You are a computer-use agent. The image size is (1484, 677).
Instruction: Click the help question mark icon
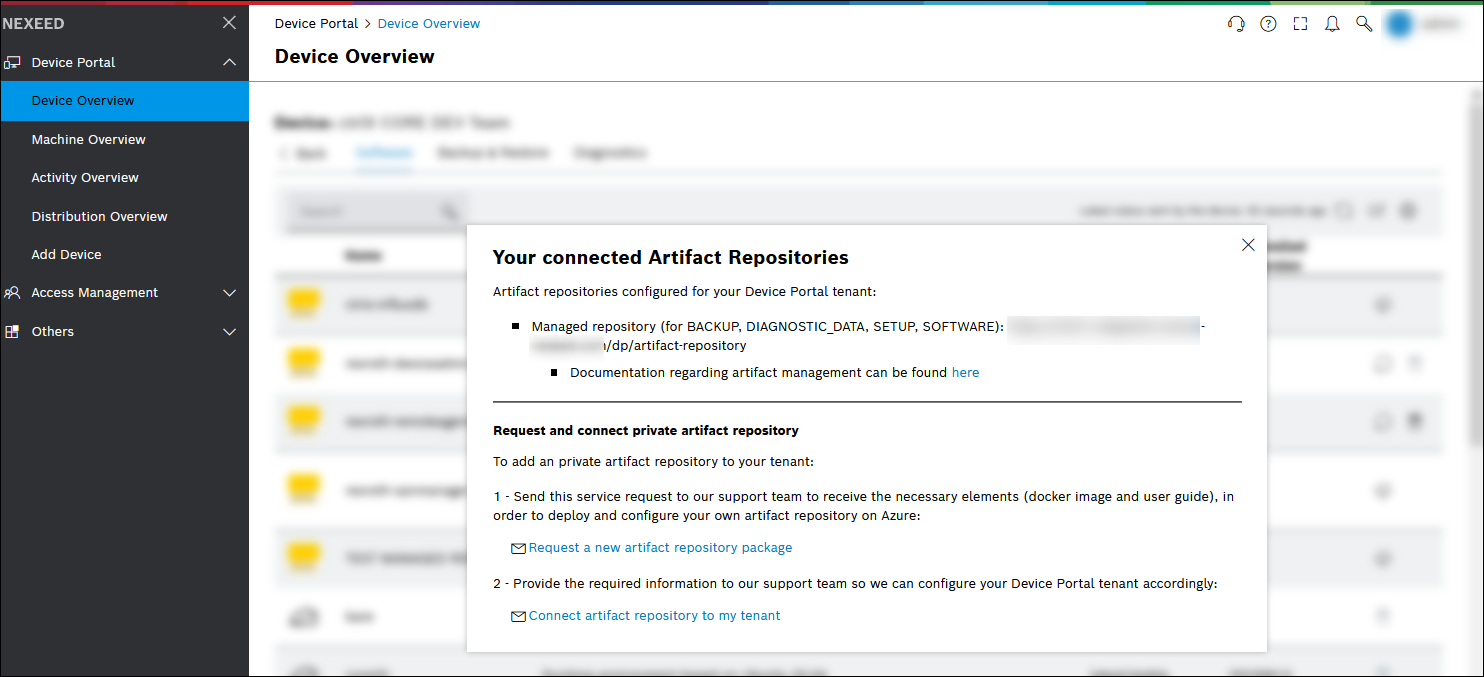coord(1268,23)
